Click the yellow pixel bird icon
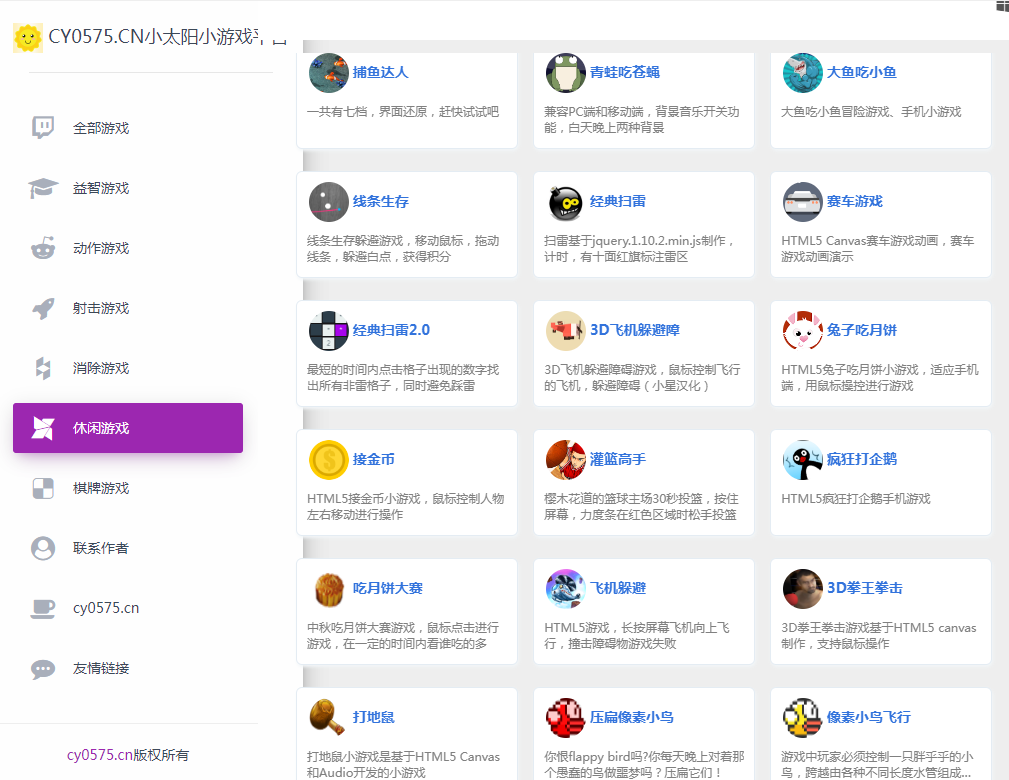This screenshot has width=1009, height=780. pos(803,718)
